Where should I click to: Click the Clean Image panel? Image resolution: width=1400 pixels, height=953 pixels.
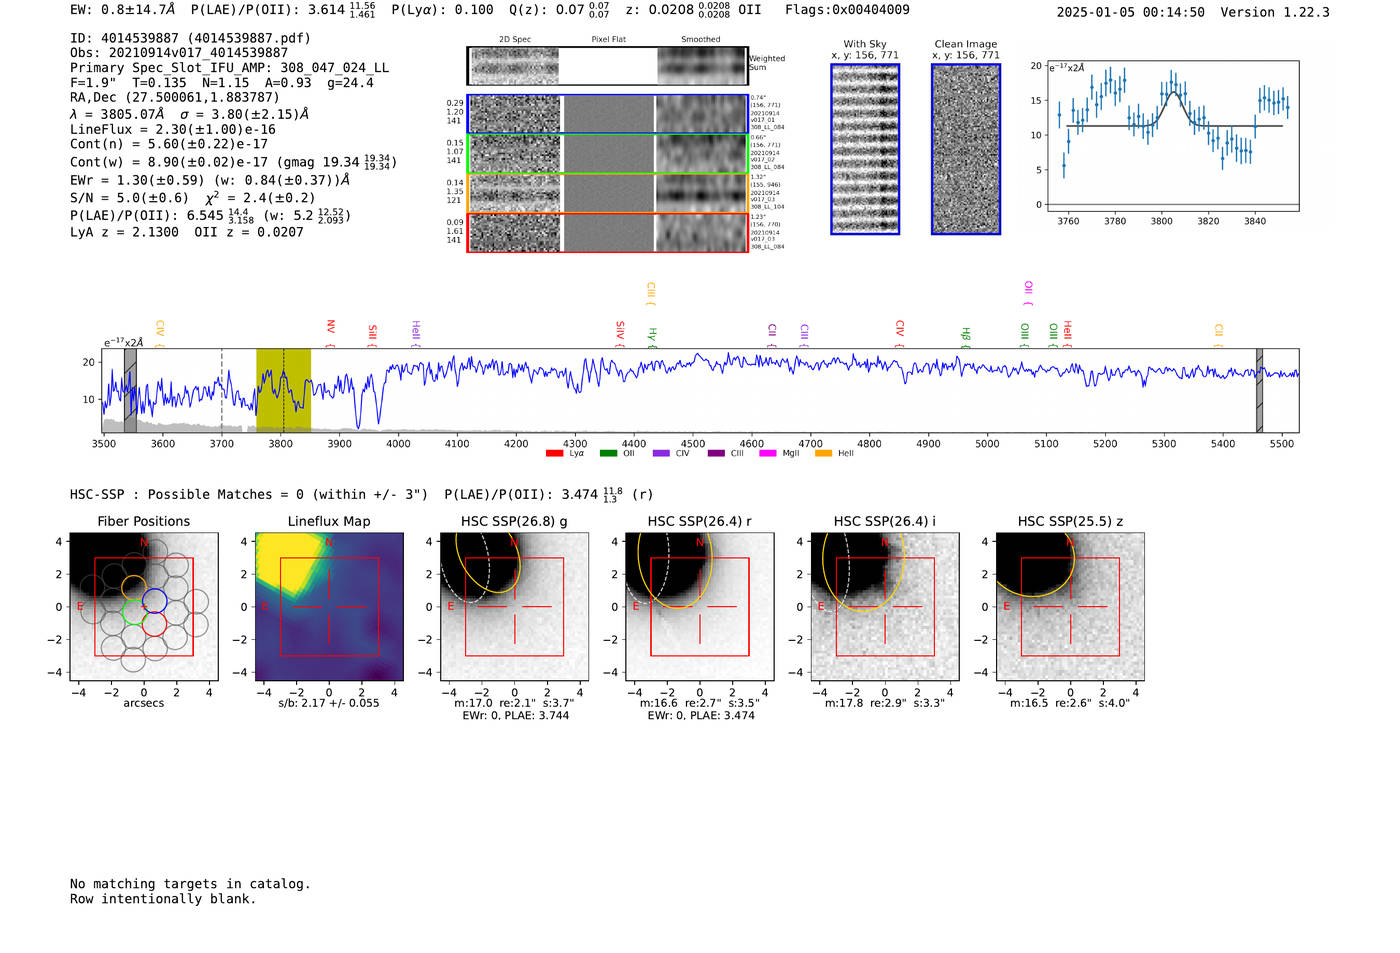pos(966,149)
